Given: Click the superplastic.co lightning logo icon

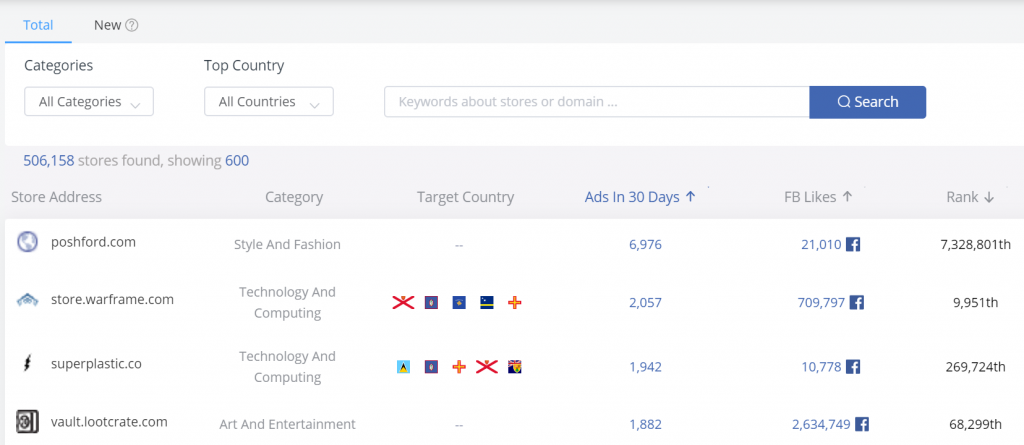Looking at the screenshot, I should pyautogui.click(x=27, y=363).
